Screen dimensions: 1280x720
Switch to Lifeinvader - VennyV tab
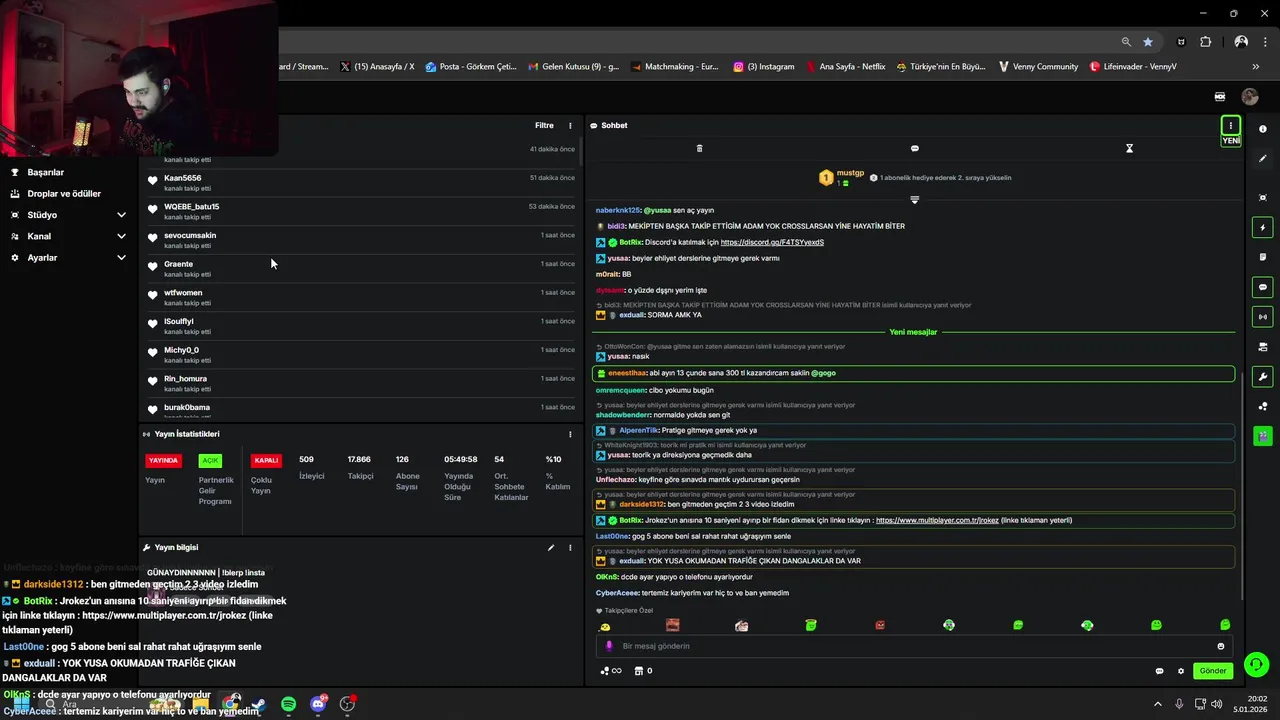tap(1133, 67)
